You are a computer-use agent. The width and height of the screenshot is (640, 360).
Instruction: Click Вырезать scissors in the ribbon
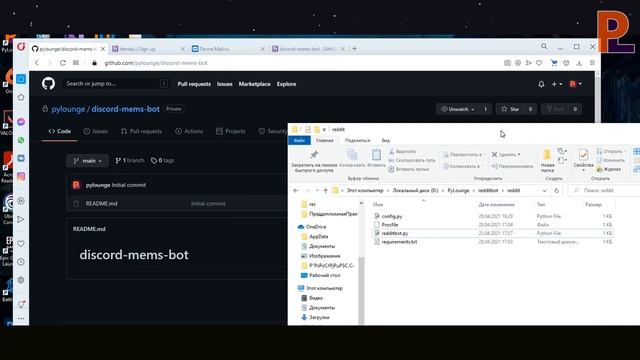[x=402, y=151]
